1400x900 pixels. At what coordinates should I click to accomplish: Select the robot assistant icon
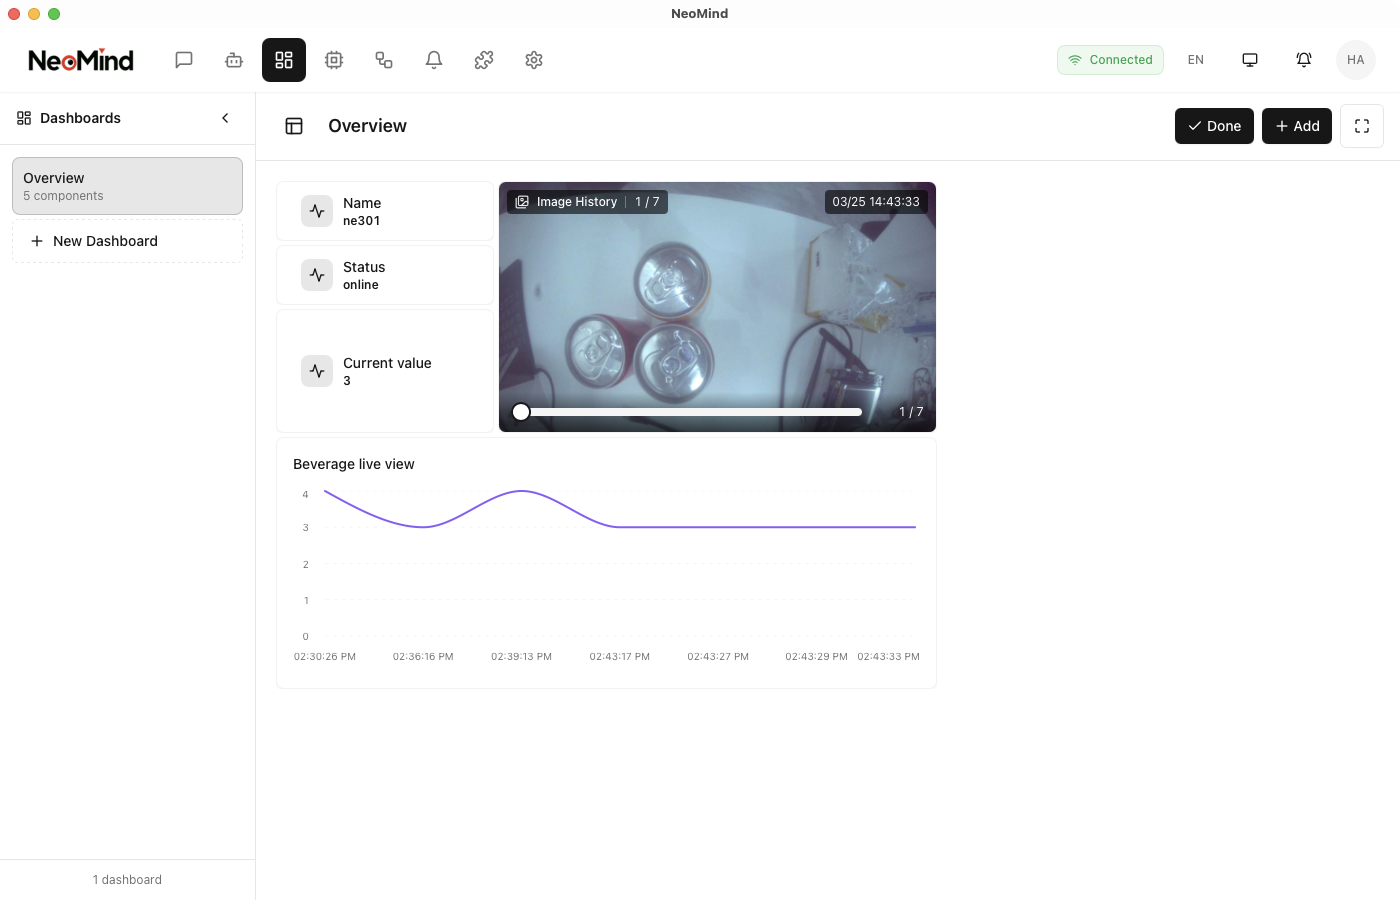click(x=234, y=60)
